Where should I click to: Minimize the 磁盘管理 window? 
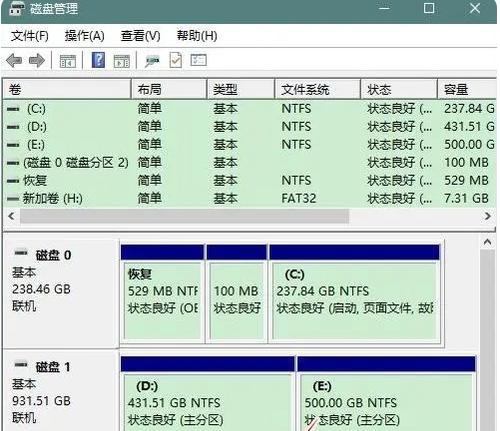(x=384, y=8)
